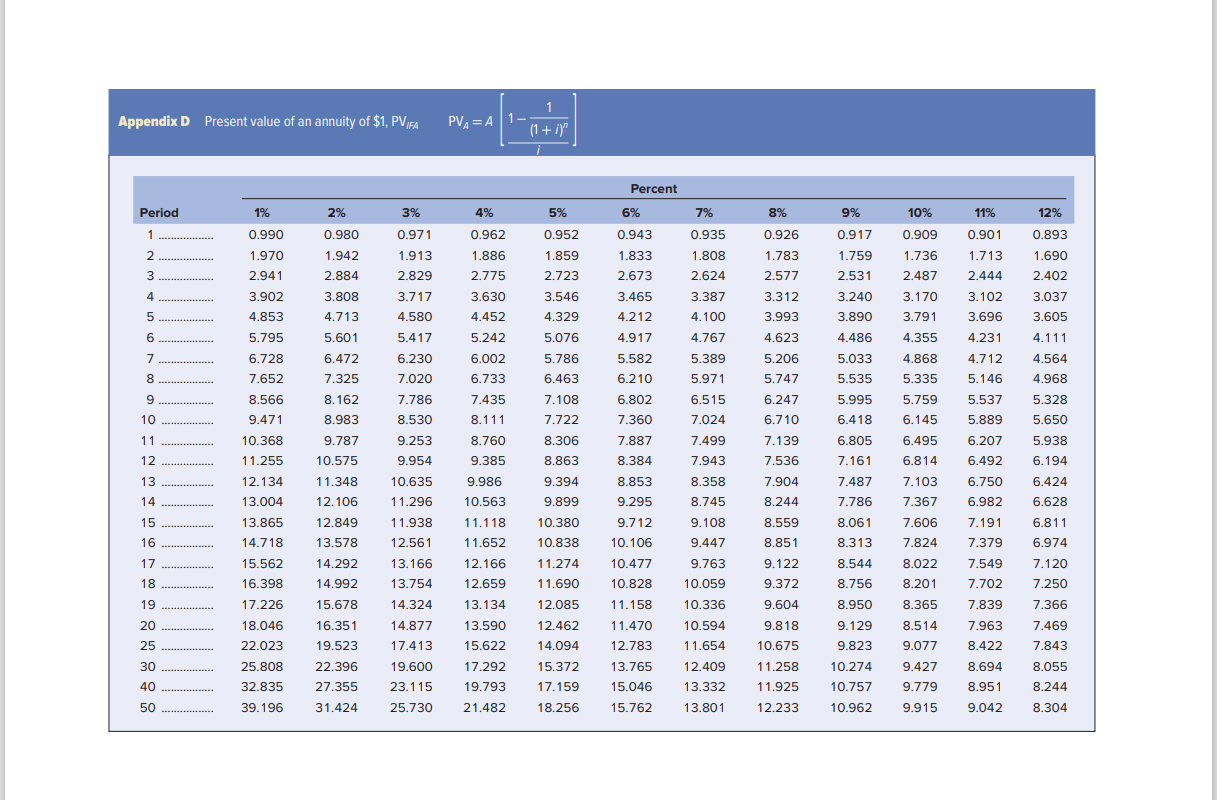
Task: Click value 14.718 in period 16 row
Action: point(262,543)
